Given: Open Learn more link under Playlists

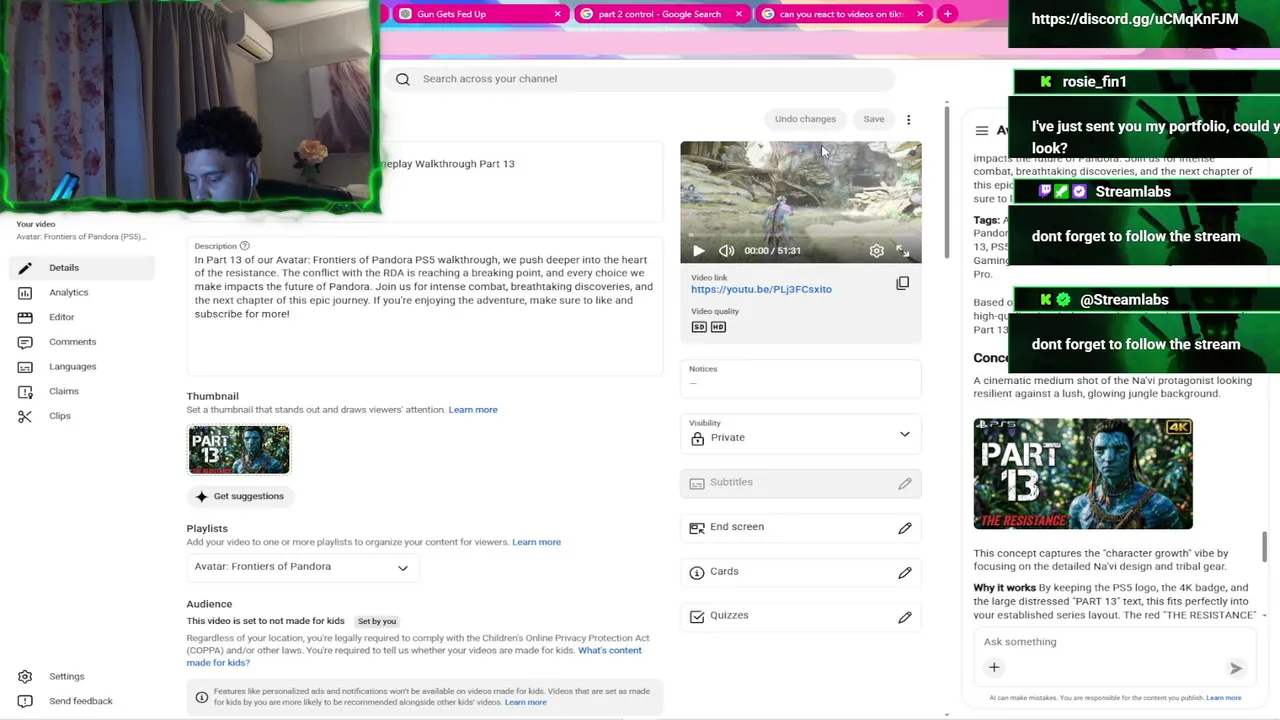Looking at the screenshot, I should (536, 542).
